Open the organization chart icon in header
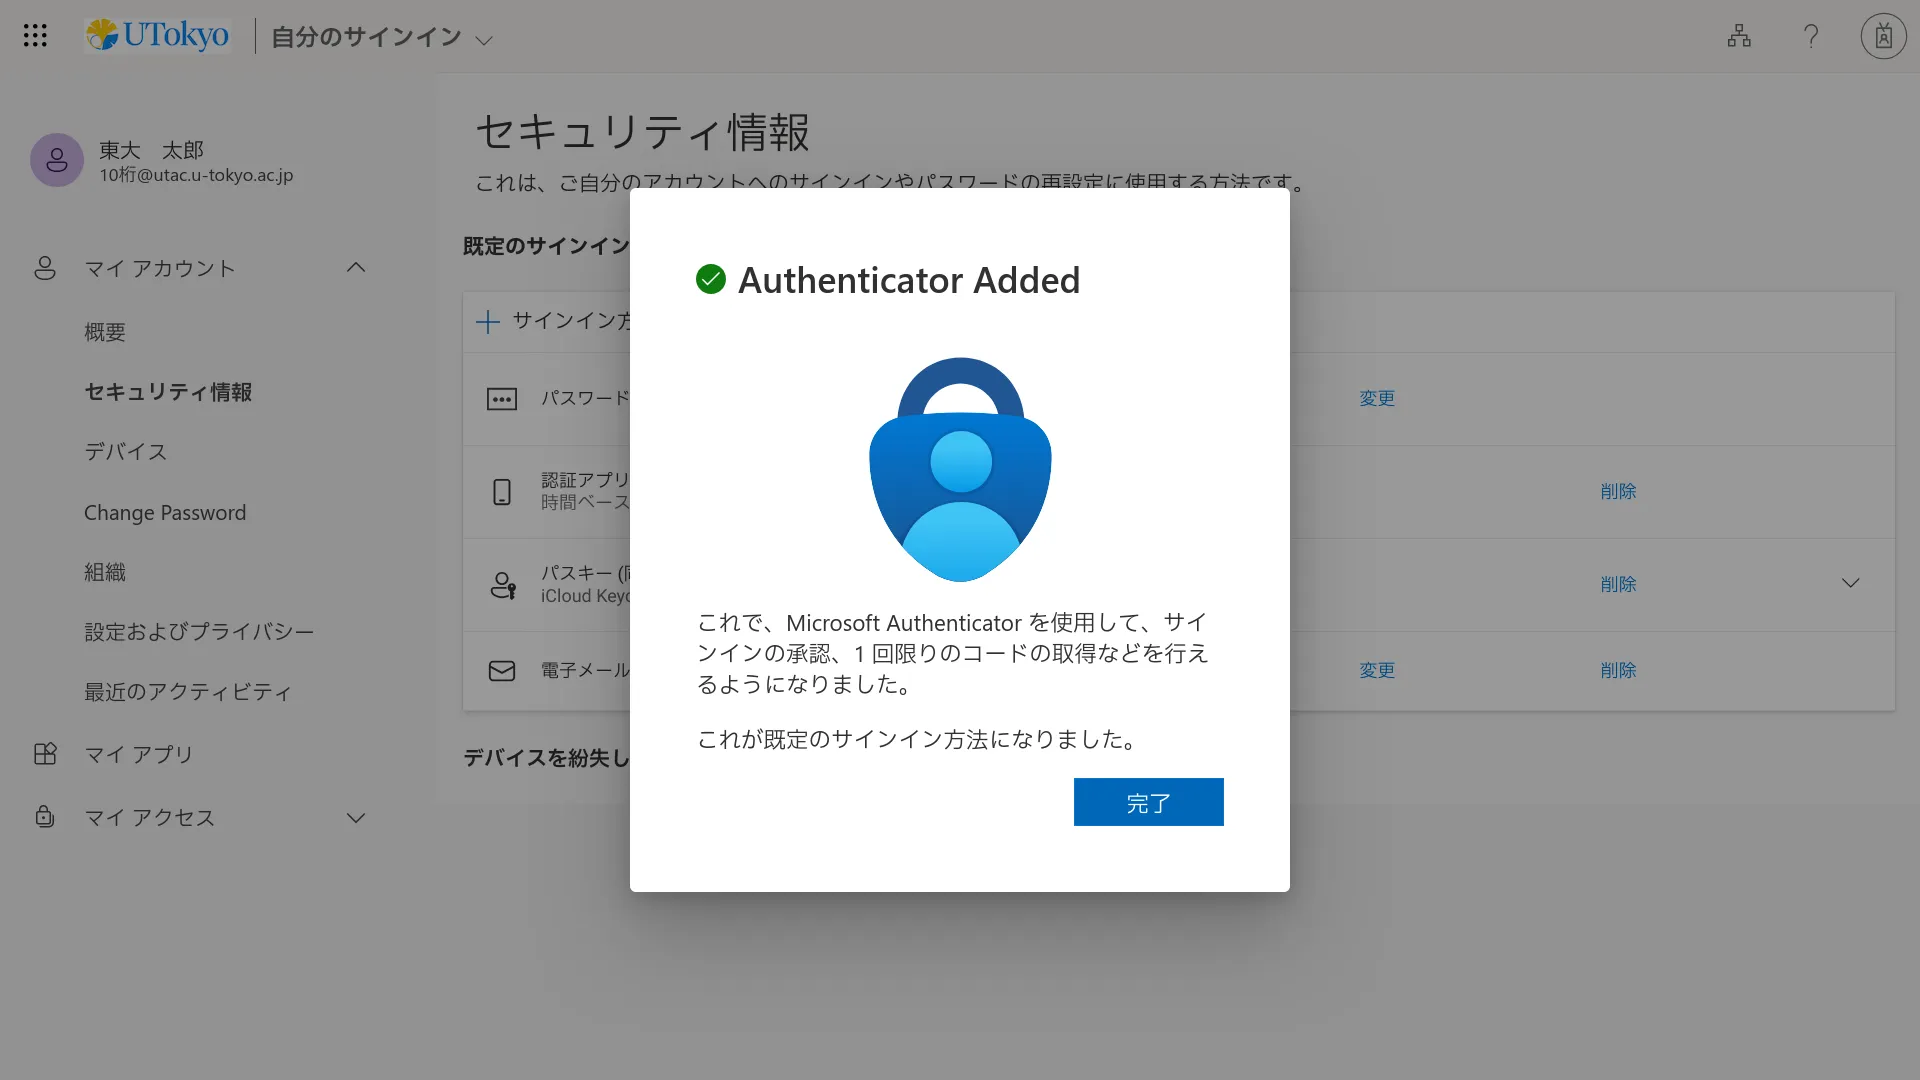 click(1739, 36)
